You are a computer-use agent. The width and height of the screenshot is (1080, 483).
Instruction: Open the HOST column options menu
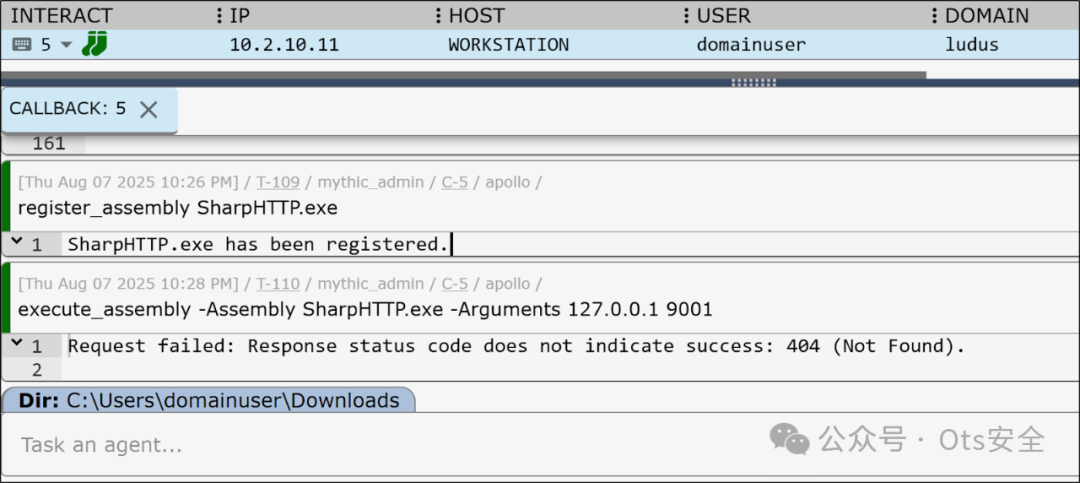[687, 16]
